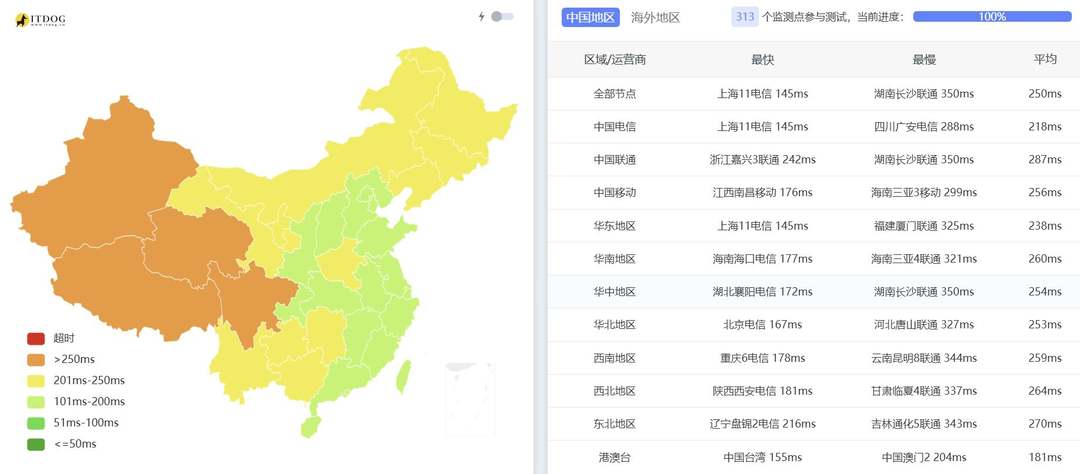Click the orange >250ms legend swatch
Viewport: 1080px width, 474px height.
pyautogui.click(x=36, y=359)
